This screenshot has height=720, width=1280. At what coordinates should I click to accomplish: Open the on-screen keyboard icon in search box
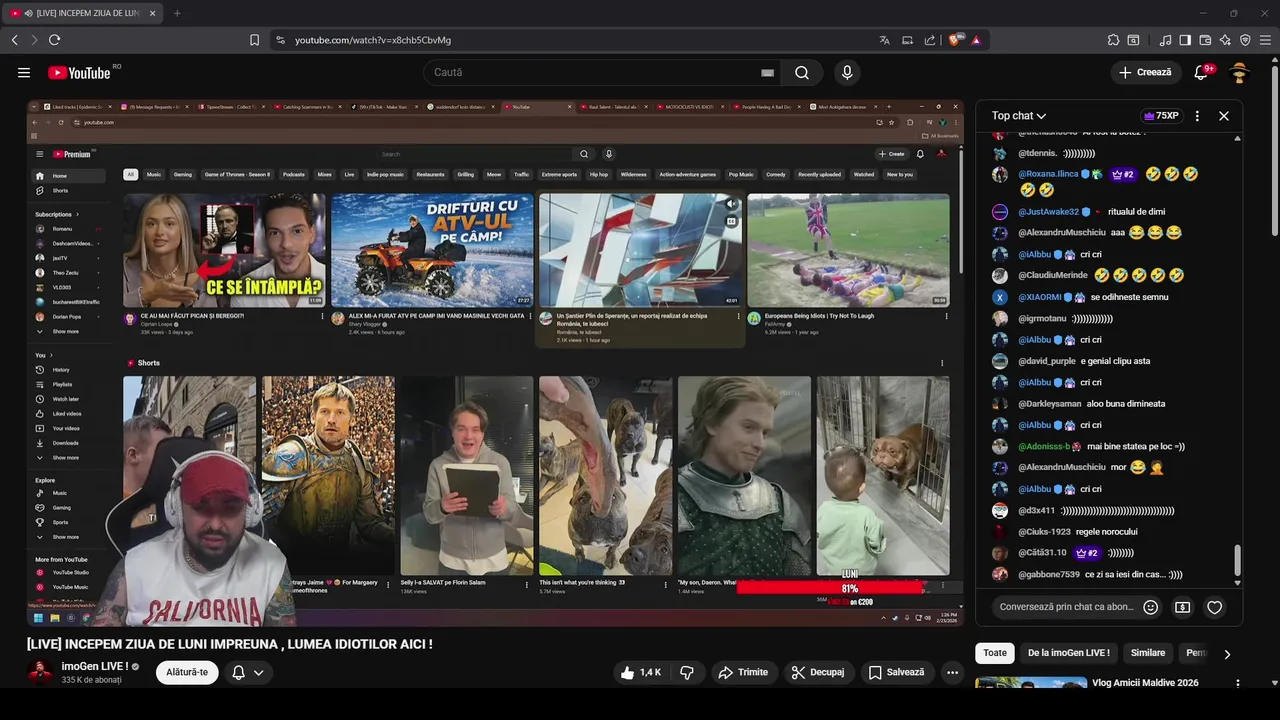point(767,72)
